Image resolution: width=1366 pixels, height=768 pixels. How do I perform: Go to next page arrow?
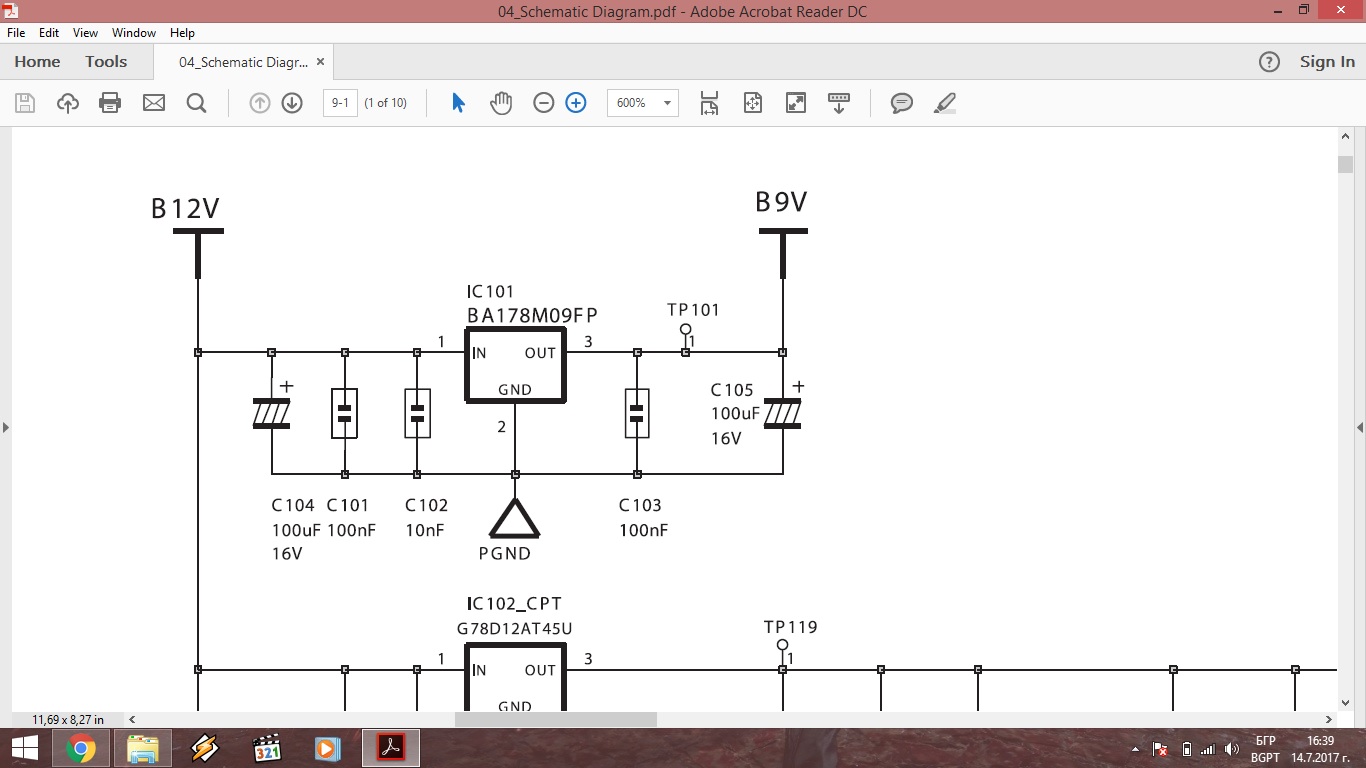pyautogui.click(x=292, y=103)
